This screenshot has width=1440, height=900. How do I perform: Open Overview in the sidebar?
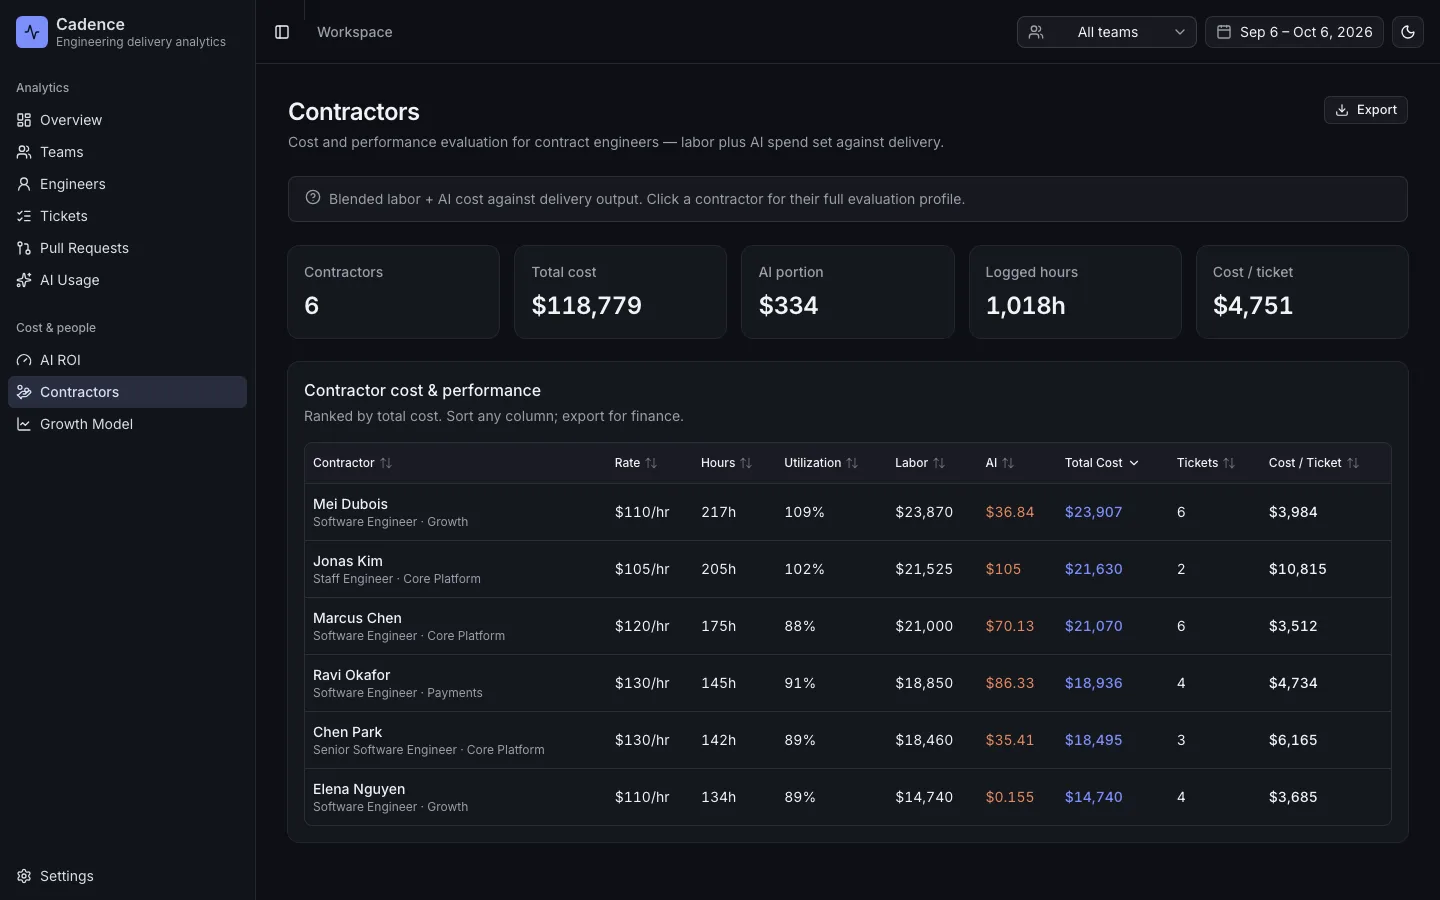click(x=127, y=120)
